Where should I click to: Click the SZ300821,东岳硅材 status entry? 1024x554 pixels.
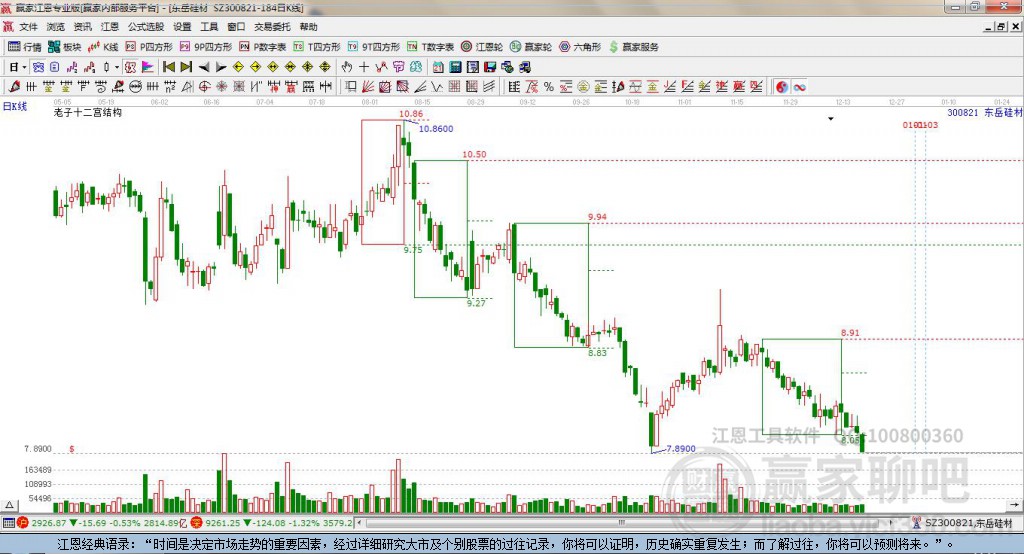tap(968, 523)
